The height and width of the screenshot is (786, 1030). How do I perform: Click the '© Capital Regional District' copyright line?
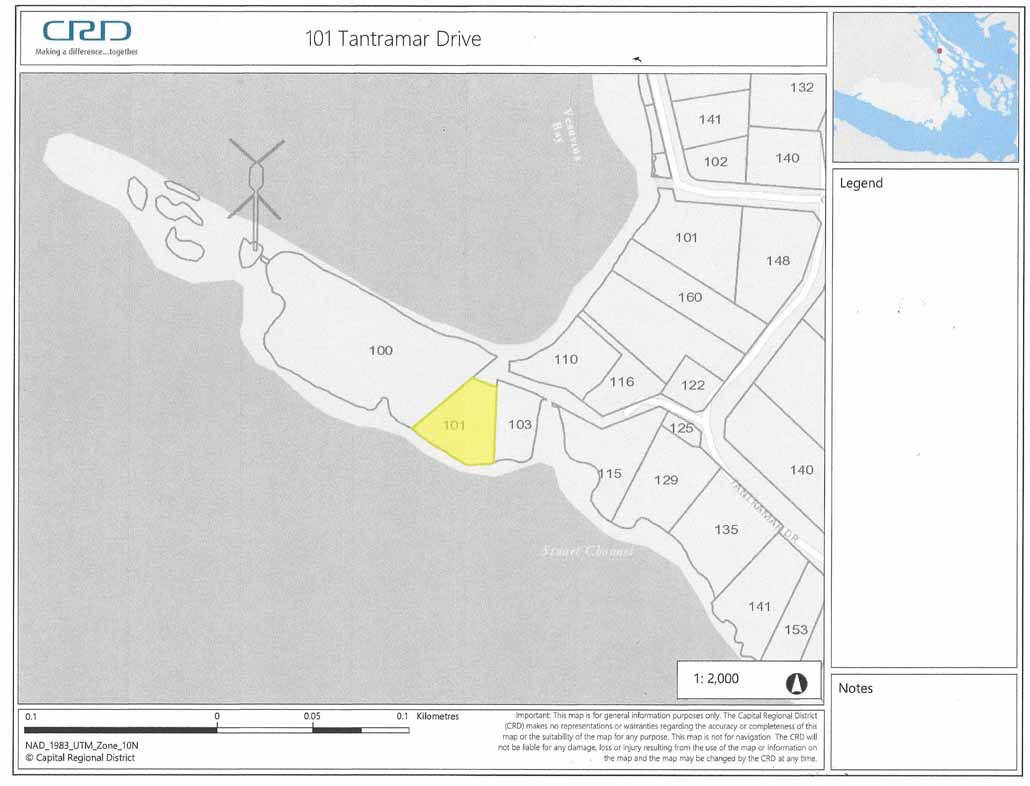(80, 758)
